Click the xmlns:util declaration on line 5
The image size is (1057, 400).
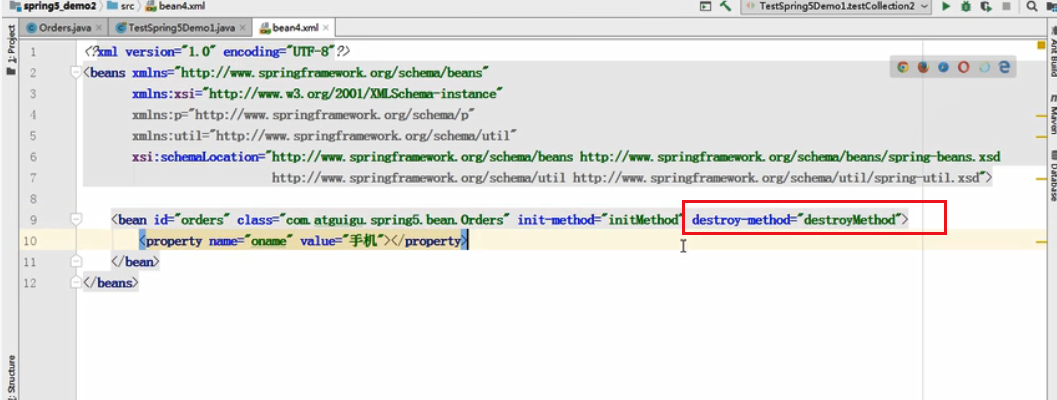pyautogui.click(x=325, y=136)
